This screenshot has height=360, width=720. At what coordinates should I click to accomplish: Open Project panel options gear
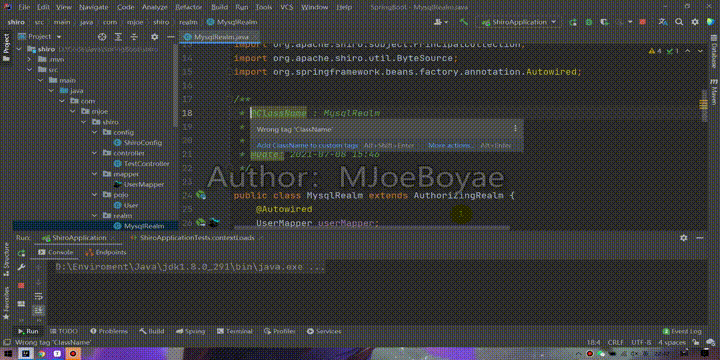pyautogui.click(x=155, y=37)
